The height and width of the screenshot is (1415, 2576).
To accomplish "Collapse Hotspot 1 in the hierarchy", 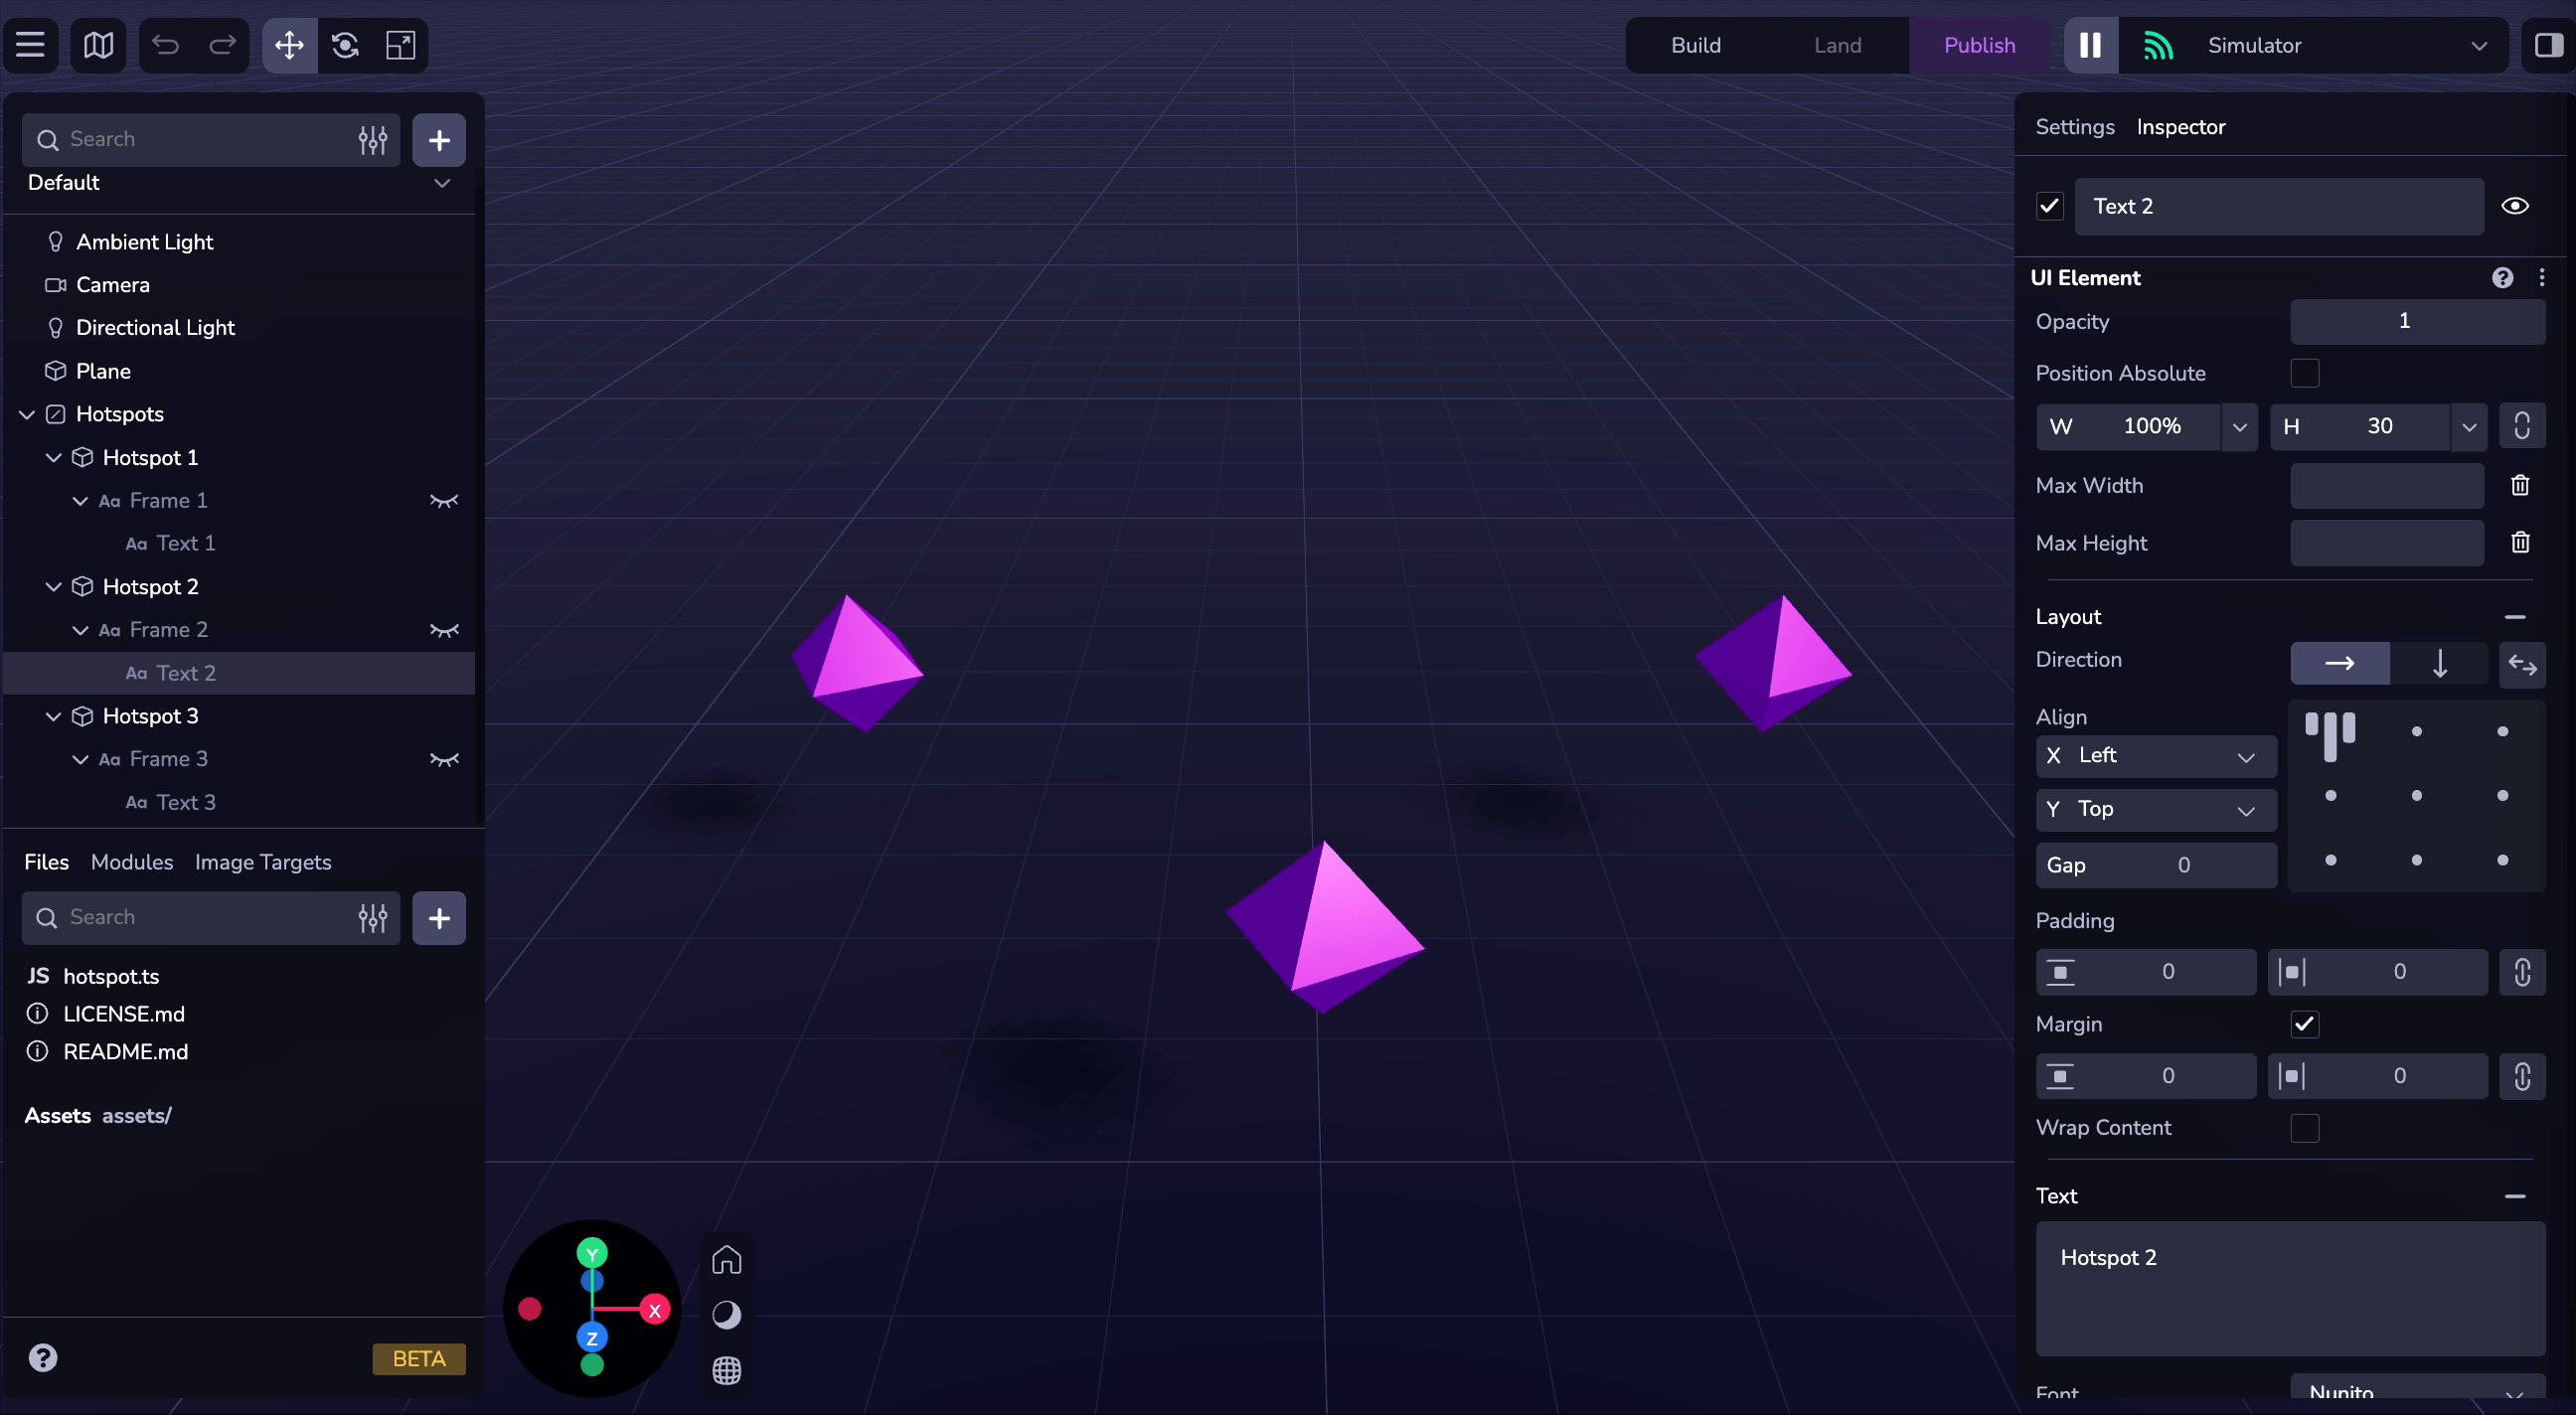I will (x=52, y=457).
